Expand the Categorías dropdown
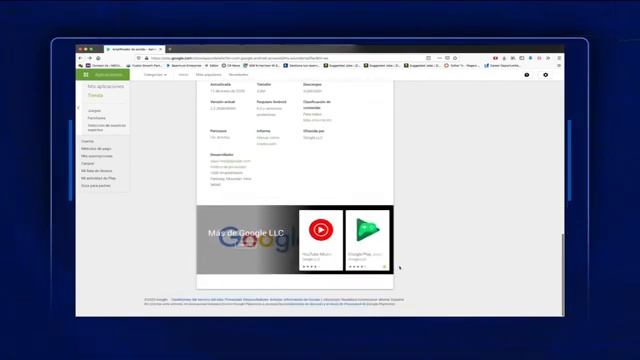The width and height of the screenshot is (640, 360). point(155,75)
